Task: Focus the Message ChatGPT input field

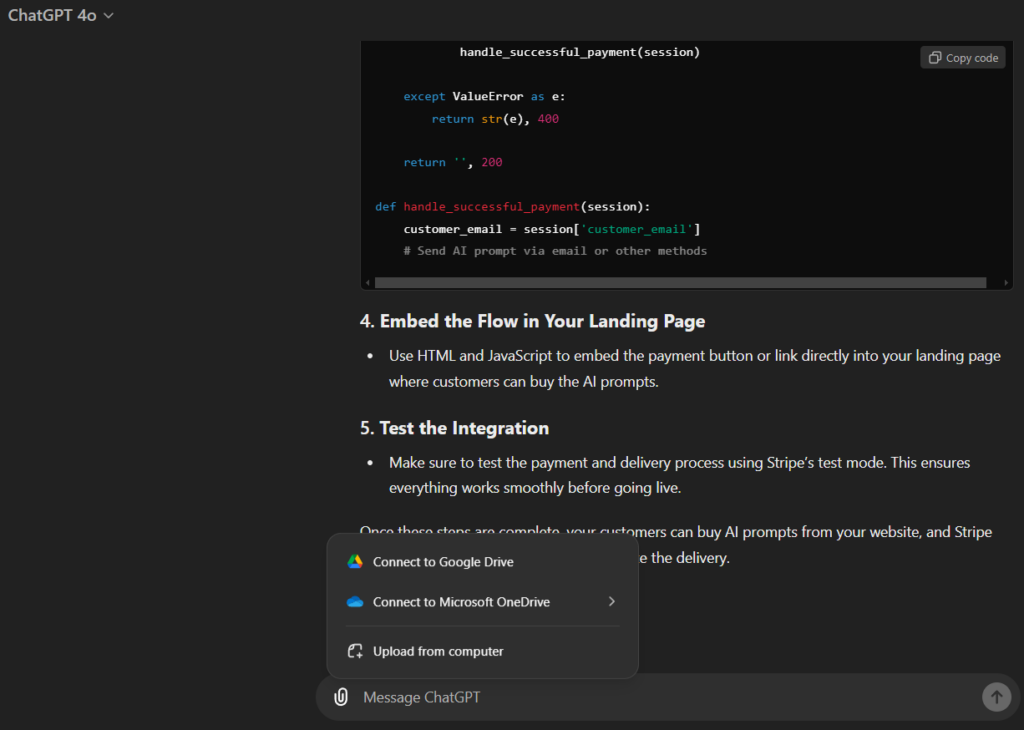Action: 665,697
